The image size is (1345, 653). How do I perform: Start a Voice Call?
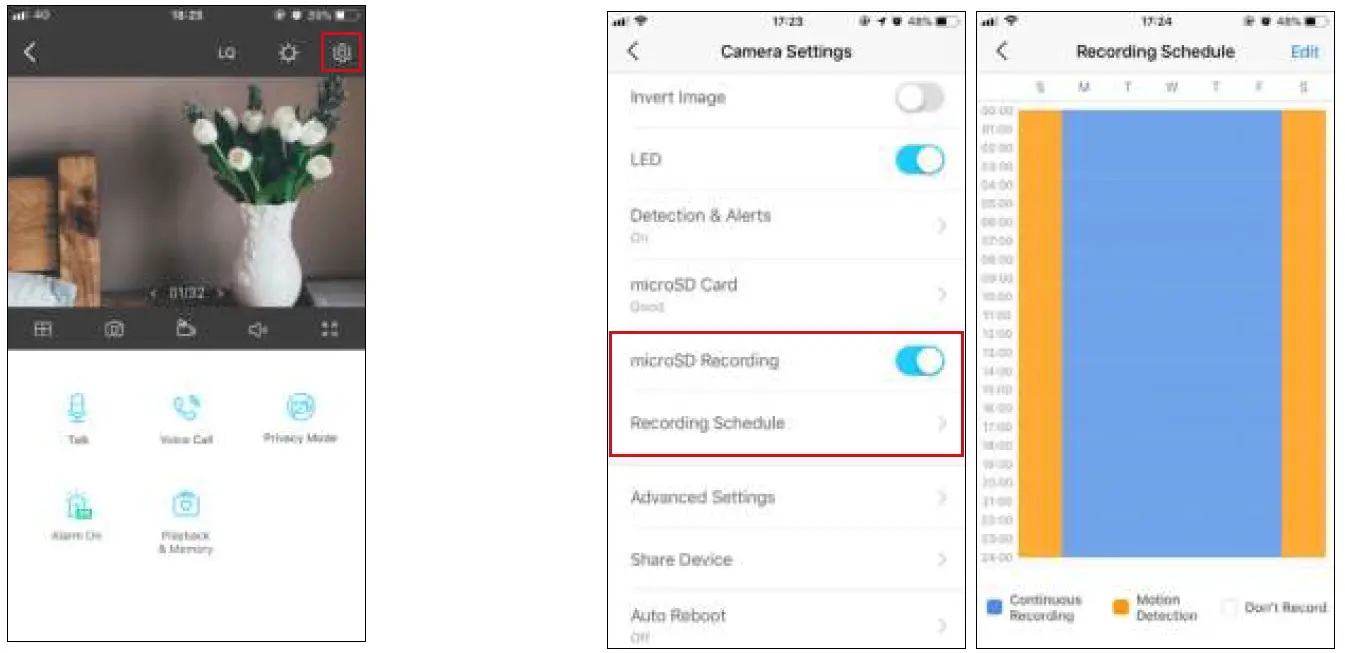click(x=186, y=407)
